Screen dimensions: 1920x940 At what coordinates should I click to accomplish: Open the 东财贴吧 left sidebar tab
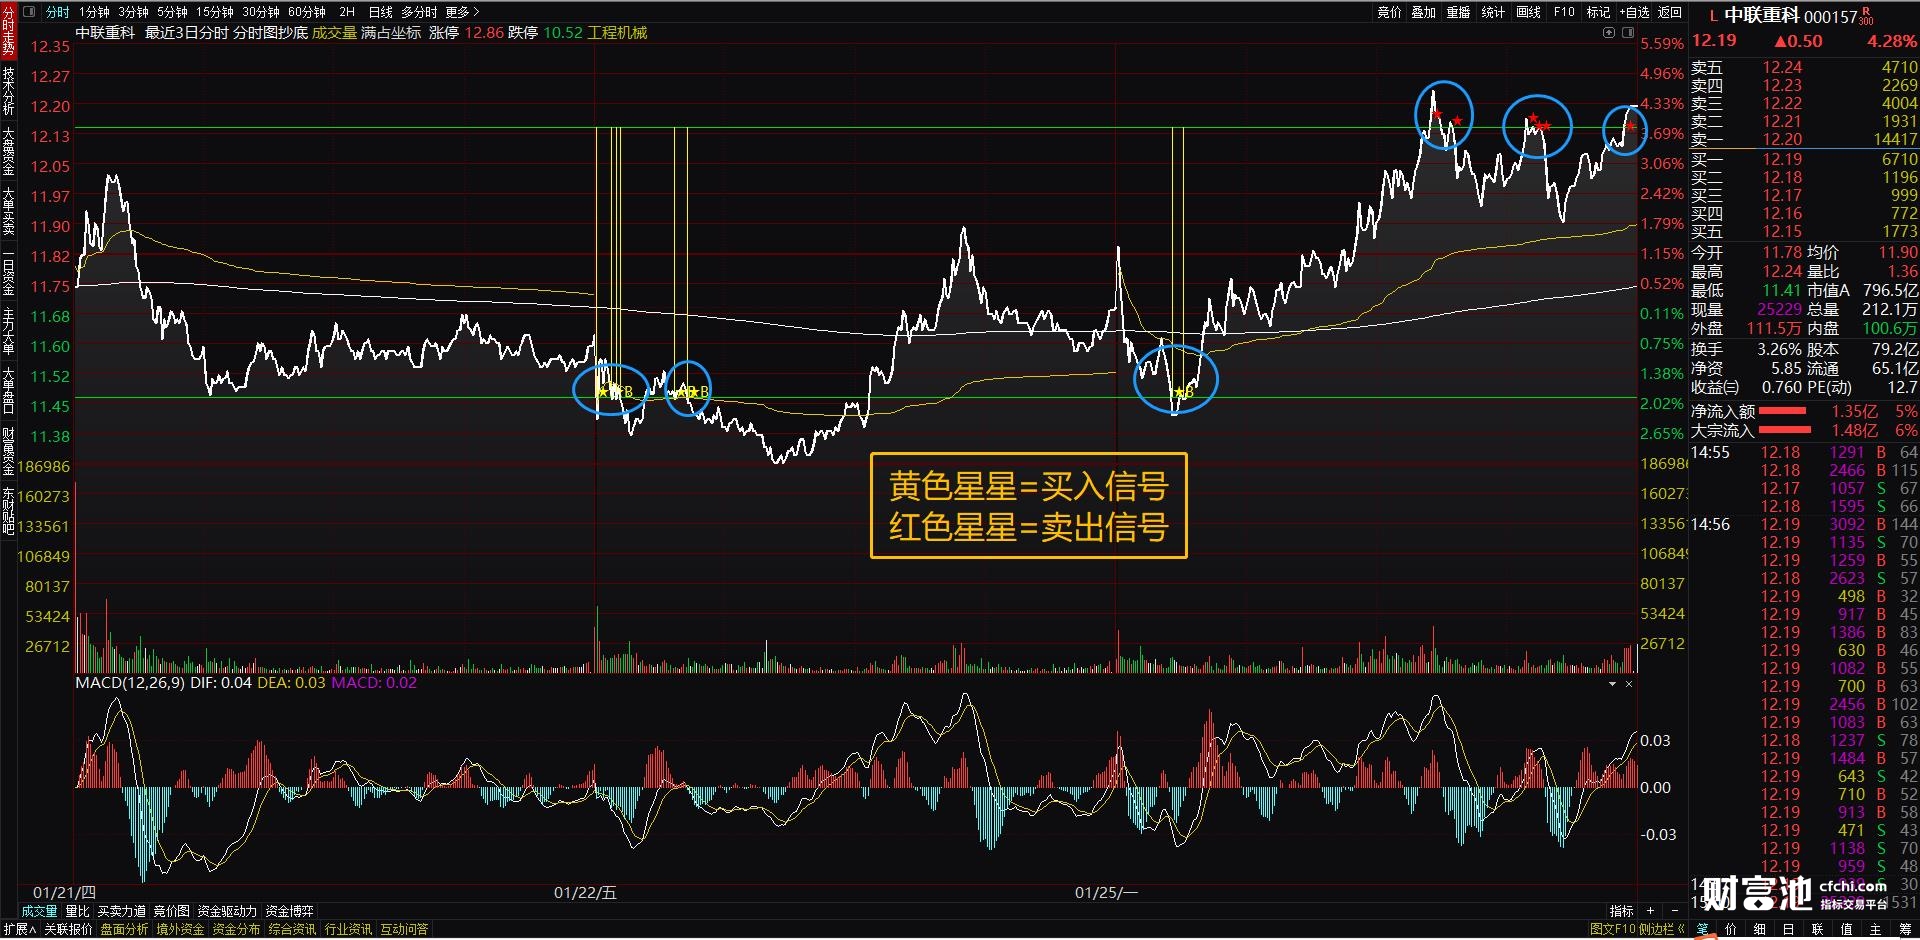pos(8,511)
